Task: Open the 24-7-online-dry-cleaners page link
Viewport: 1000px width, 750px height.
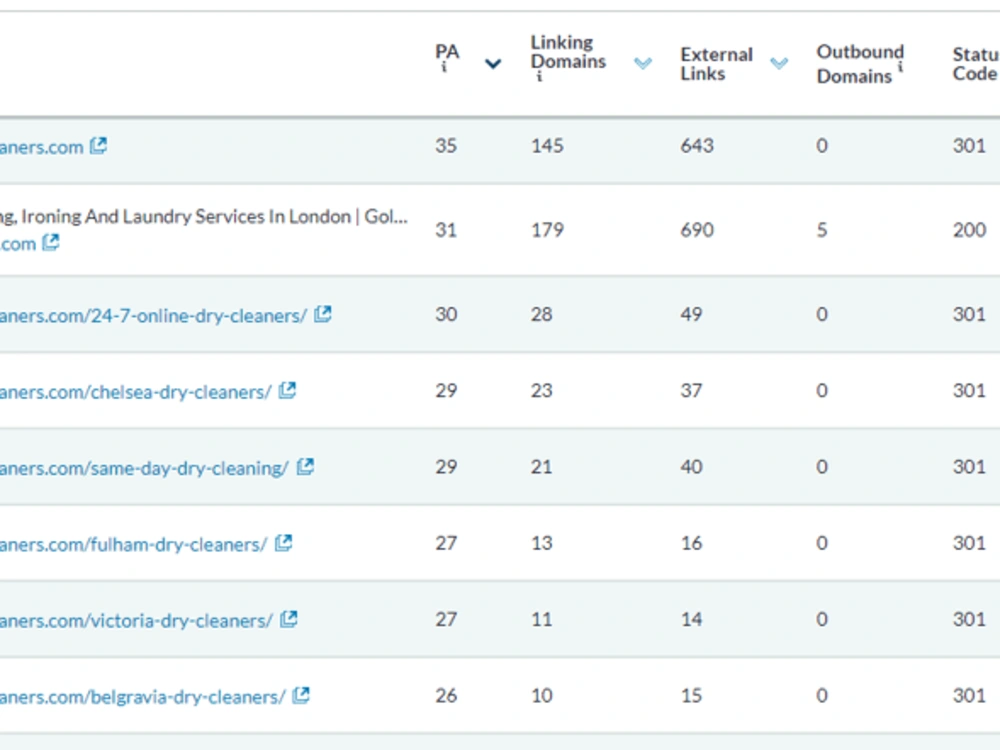Action: click(x=154, y=316)
